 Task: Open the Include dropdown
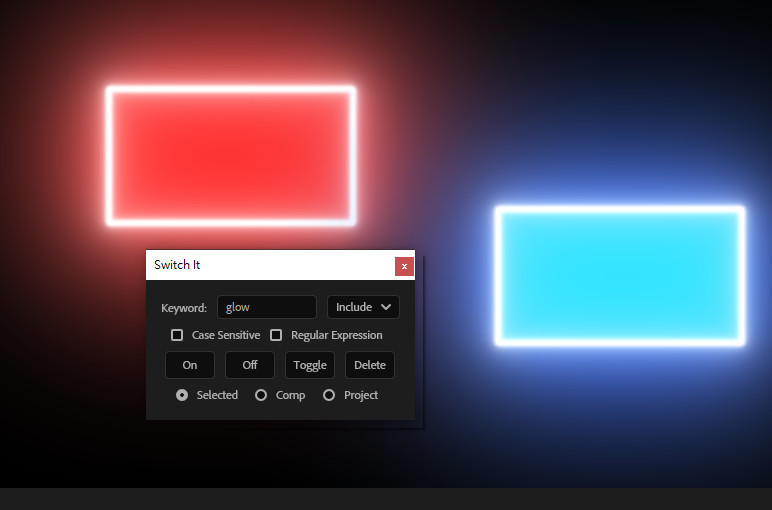click(363, 307)
